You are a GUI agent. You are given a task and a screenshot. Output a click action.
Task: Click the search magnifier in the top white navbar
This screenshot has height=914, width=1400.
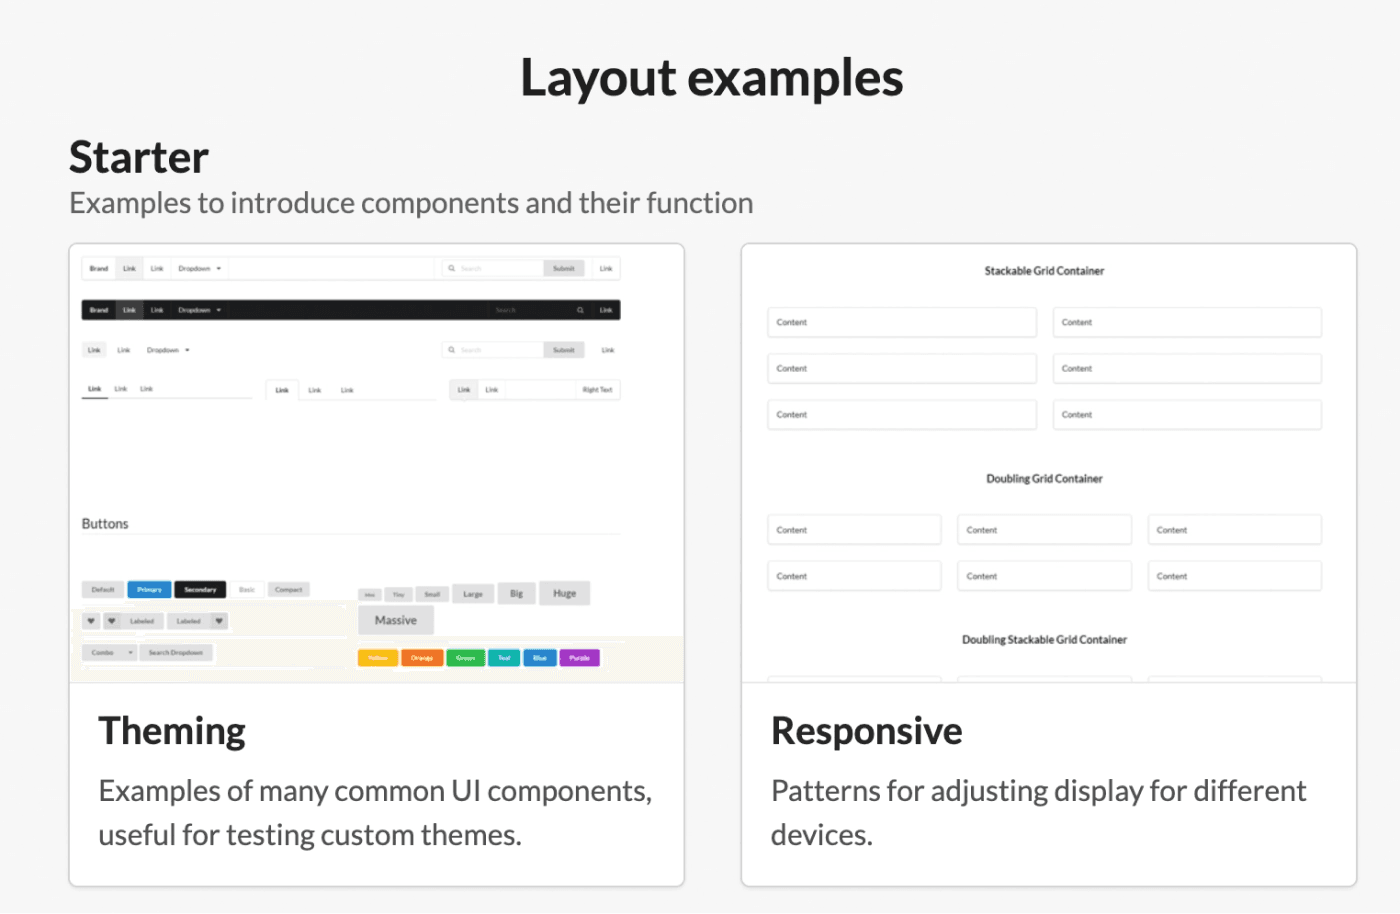[x=452, y=268]
